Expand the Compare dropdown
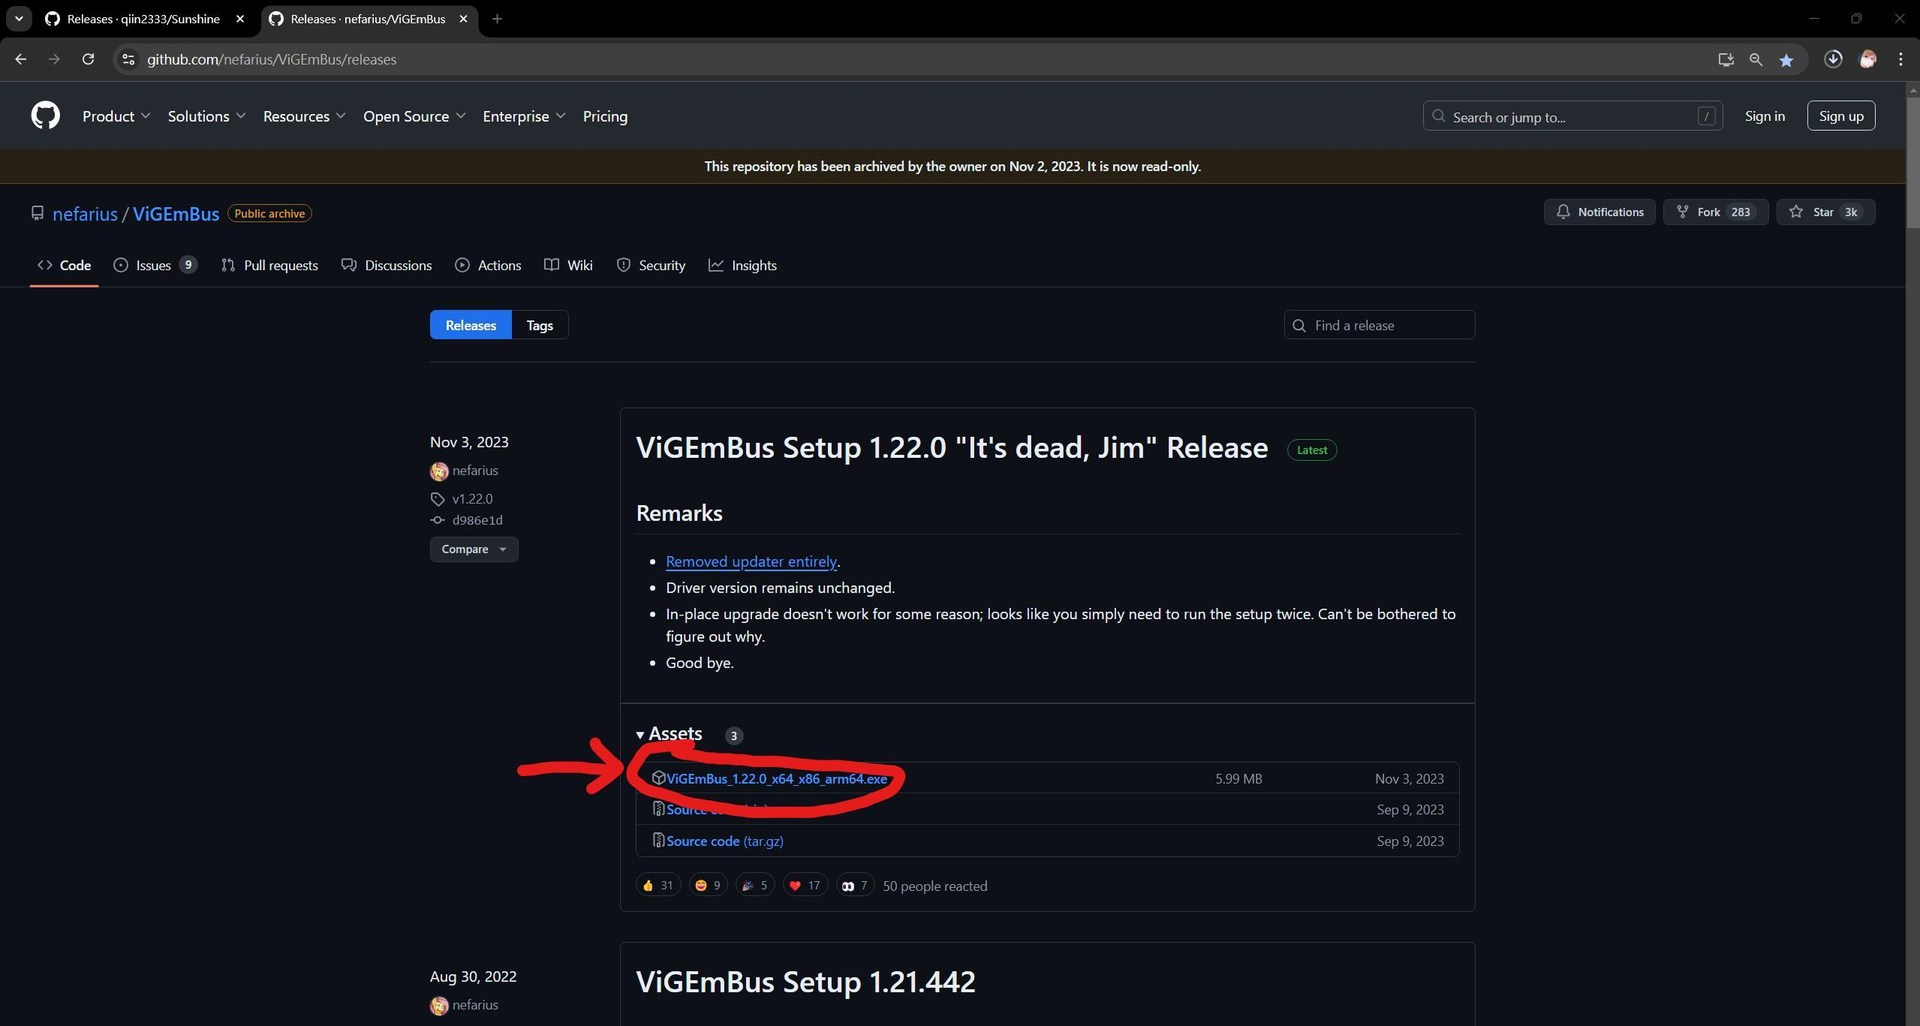 coord(474,550)
